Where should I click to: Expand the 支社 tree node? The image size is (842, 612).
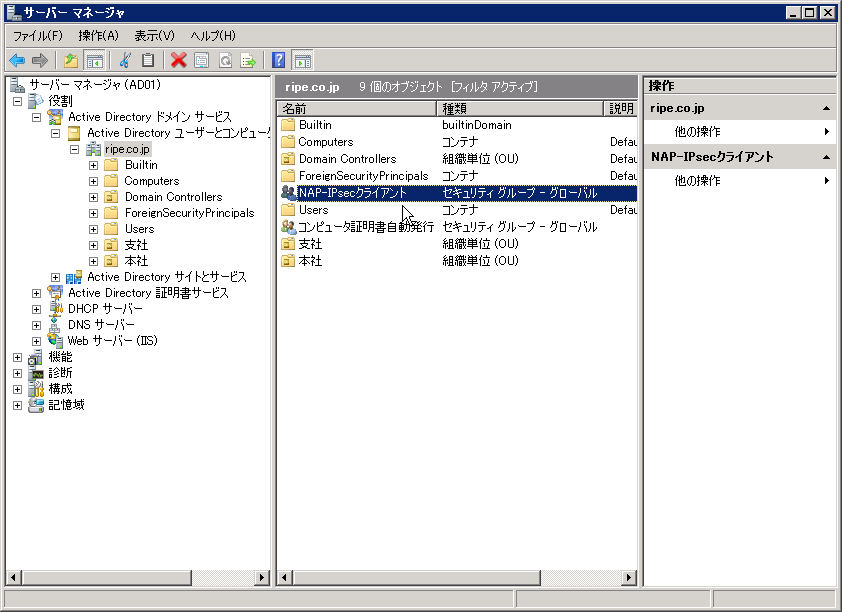click(x=93, y=245)
